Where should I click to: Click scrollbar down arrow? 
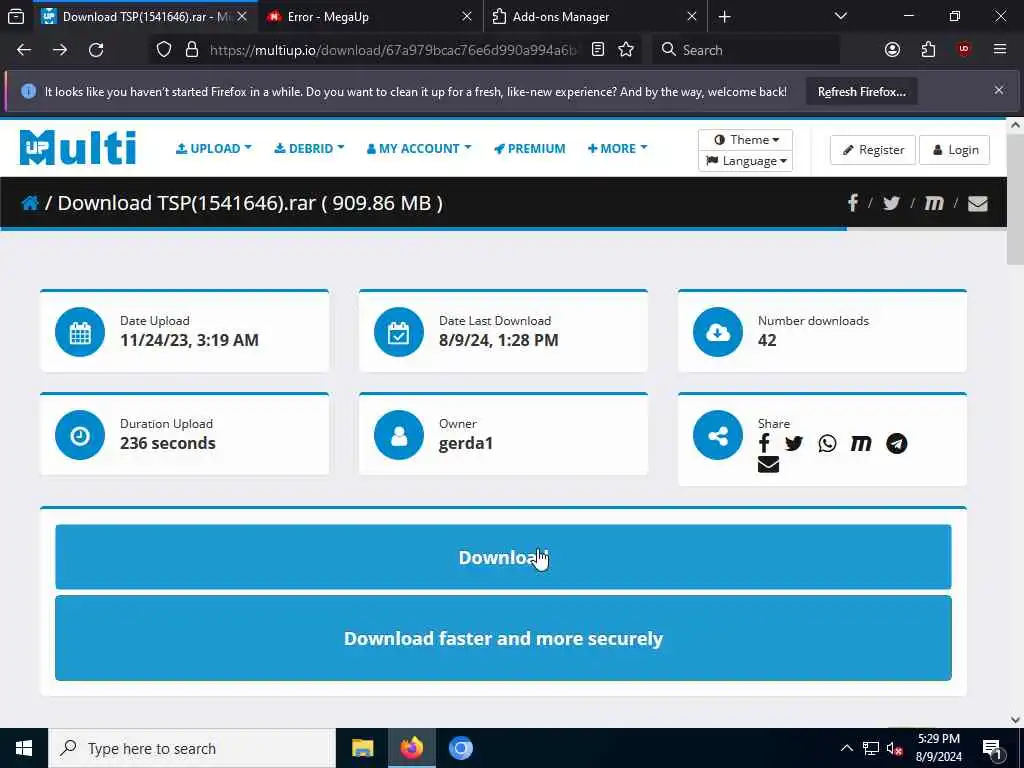point(1015,720)
